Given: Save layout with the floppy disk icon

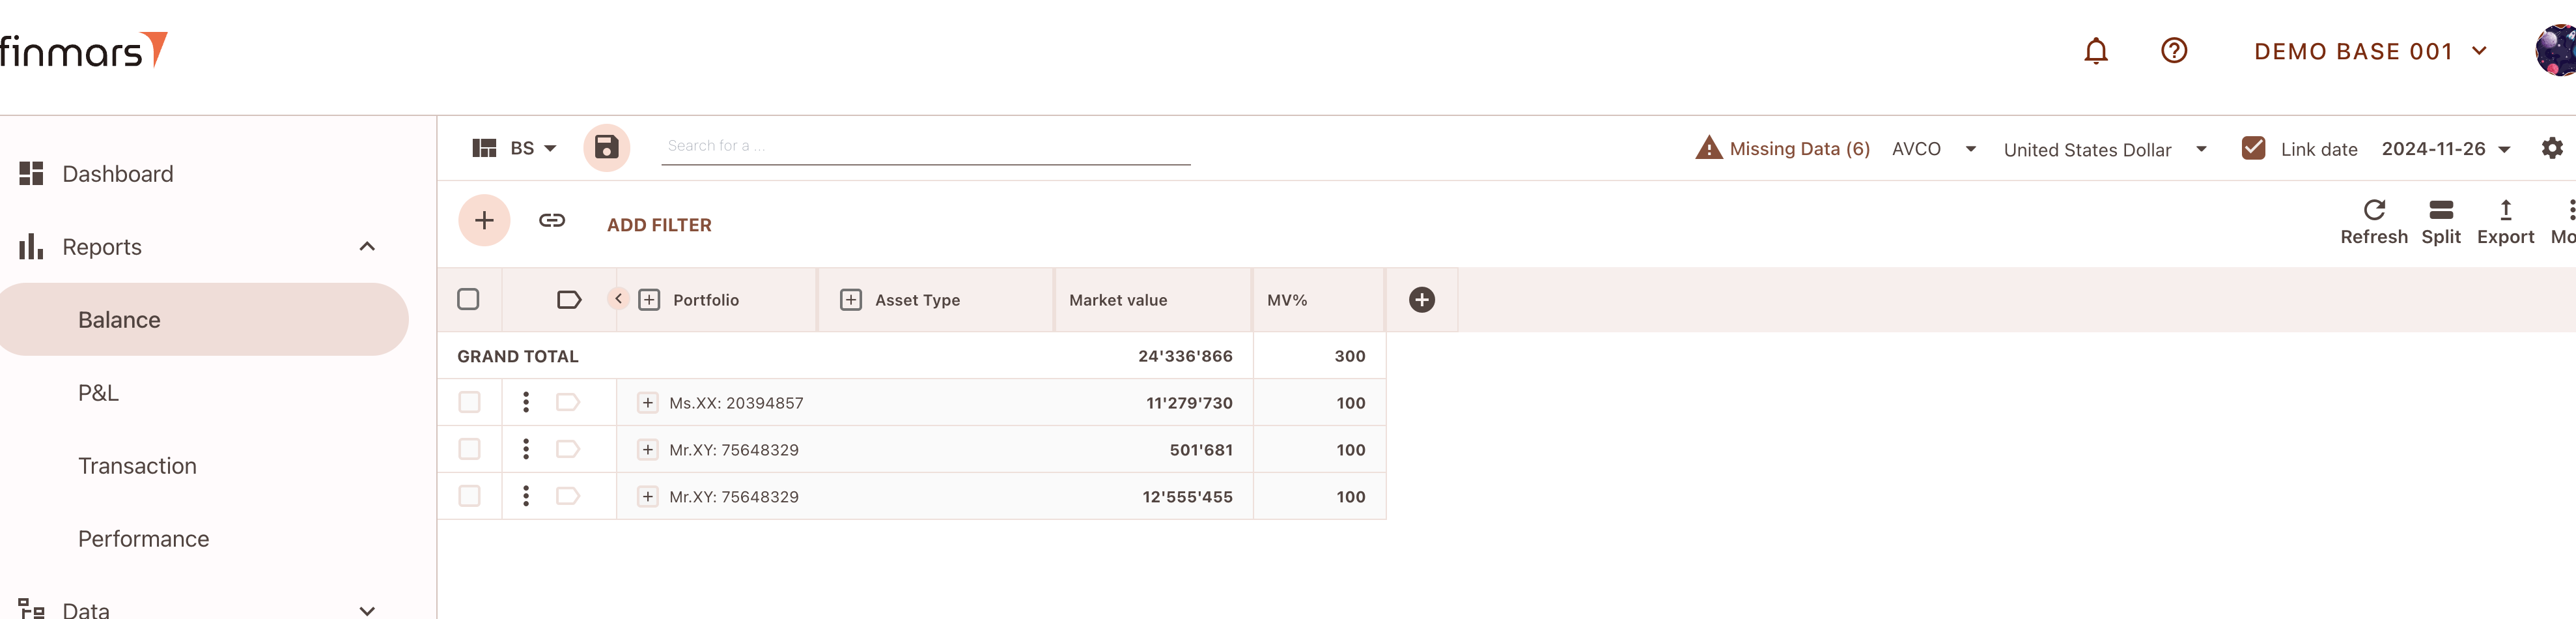Looking at the screenshot, I should pyautogui.click(x=606, y=148).
